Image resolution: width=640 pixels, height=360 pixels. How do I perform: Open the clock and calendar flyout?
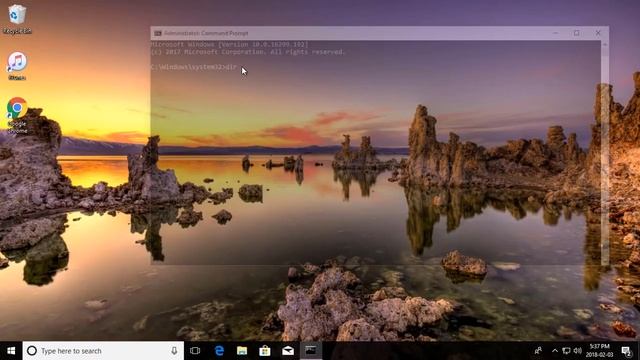pyautogui.click(x=600, y=351)
